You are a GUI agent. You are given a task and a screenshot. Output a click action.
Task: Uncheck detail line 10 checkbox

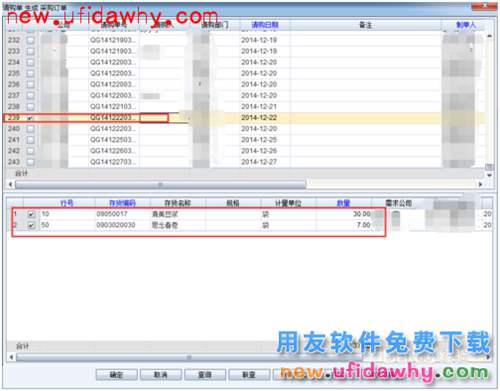pos(31,214)
